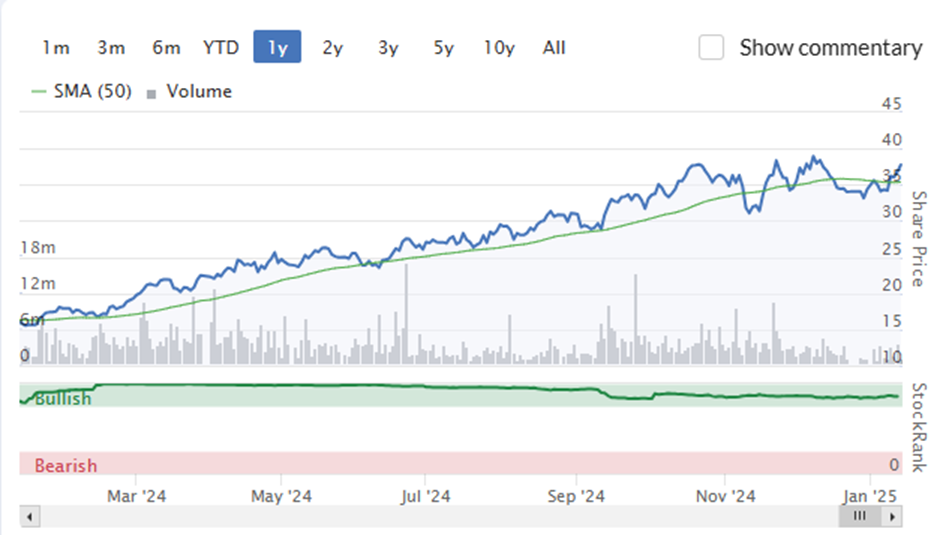Toggle the Volume legend series
The width and height of the screenshot is (940, 535).
pos(189,91)
